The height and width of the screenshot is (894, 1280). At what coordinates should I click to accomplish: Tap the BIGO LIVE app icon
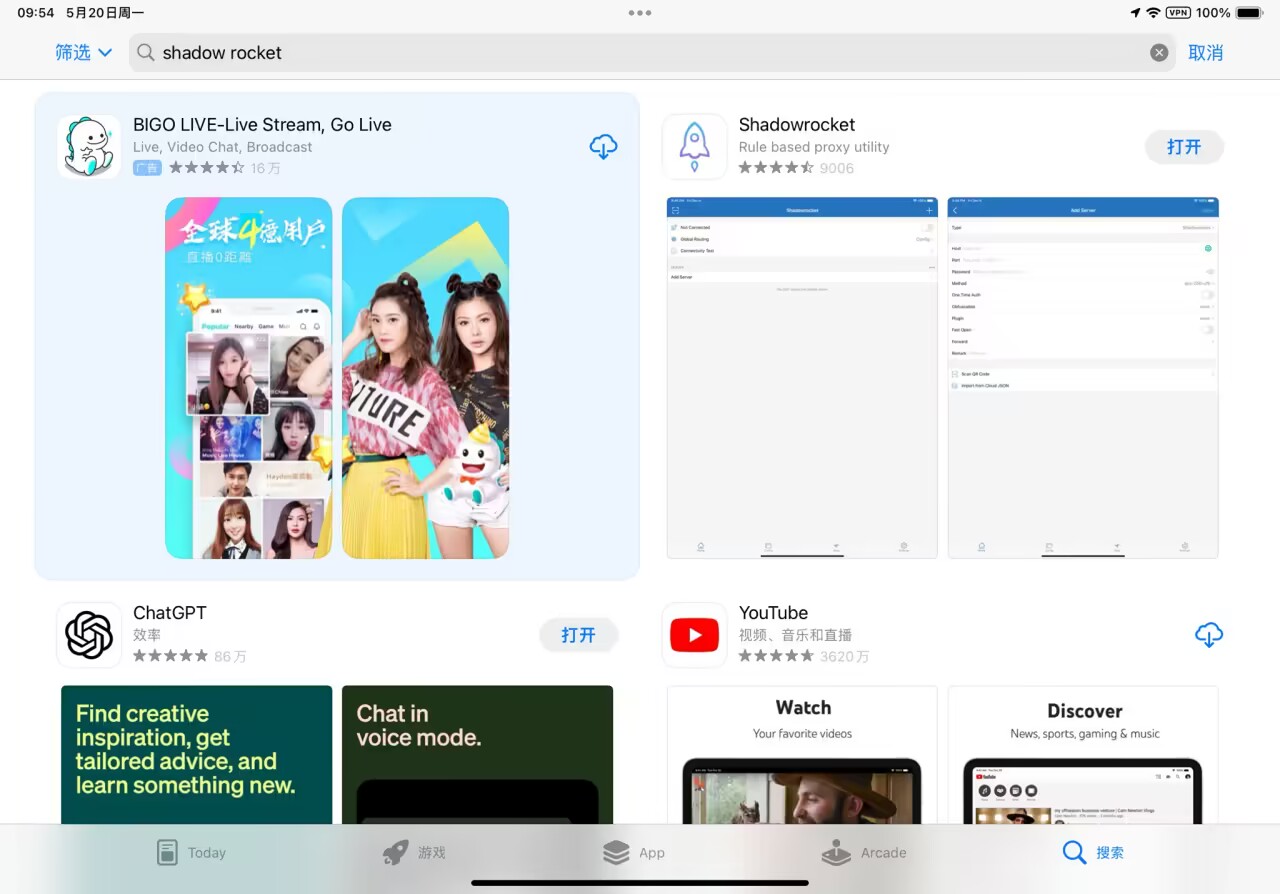[89, 147]
